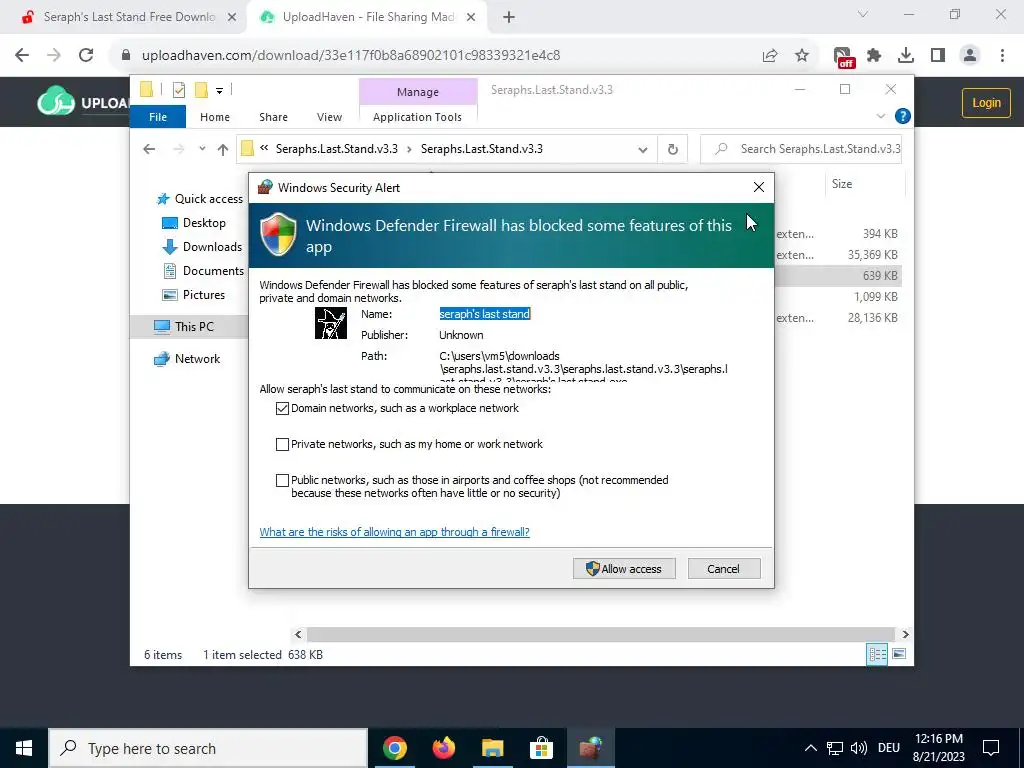Viewport: 1024px width, 768px height.
Task: Open Downloads in navigation pane
Action: tap(202, 247)
